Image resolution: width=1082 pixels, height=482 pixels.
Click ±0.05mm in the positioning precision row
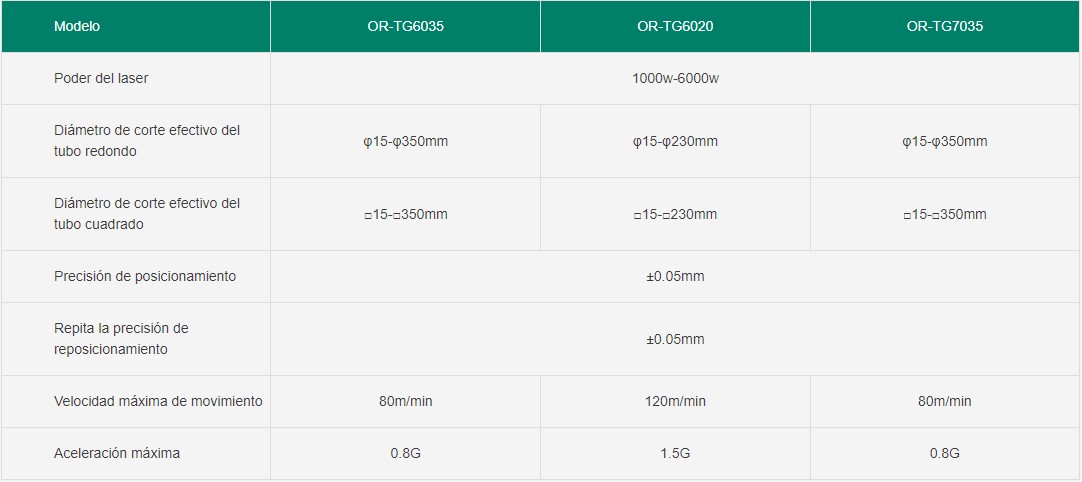(x=675, y=276)
